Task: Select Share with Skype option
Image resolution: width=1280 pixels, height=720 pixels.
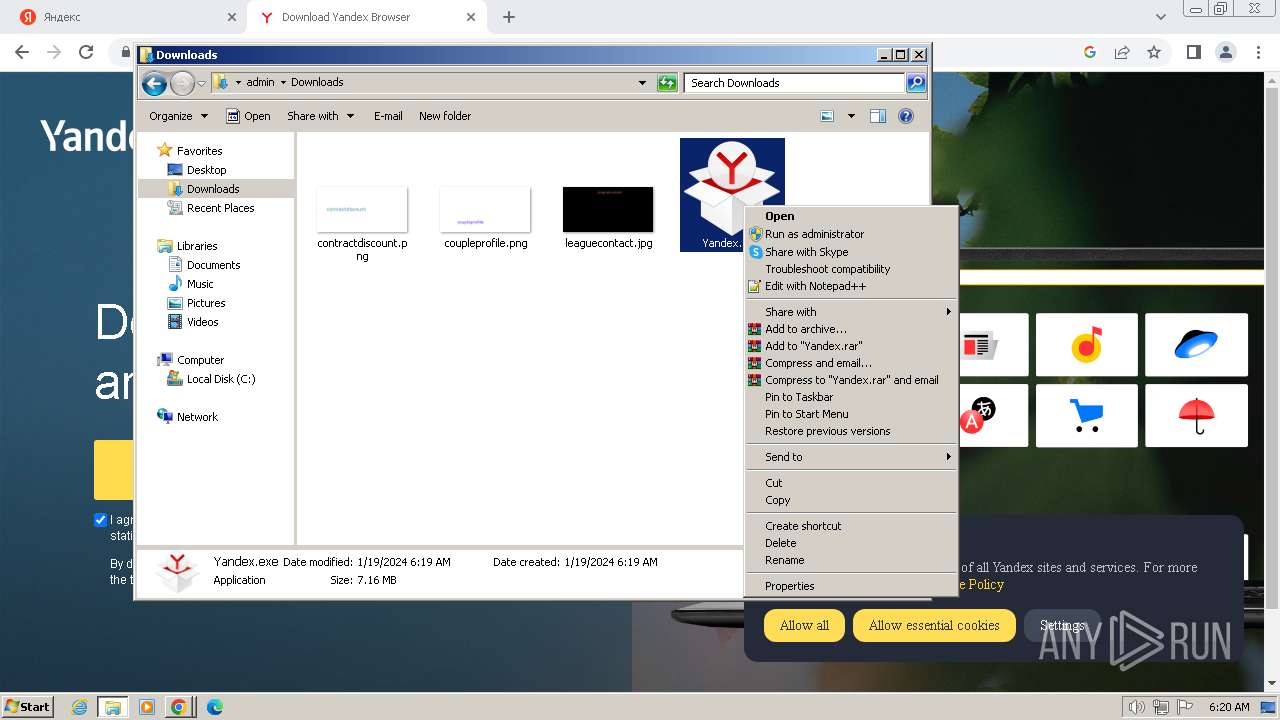Action: [851, 252]
